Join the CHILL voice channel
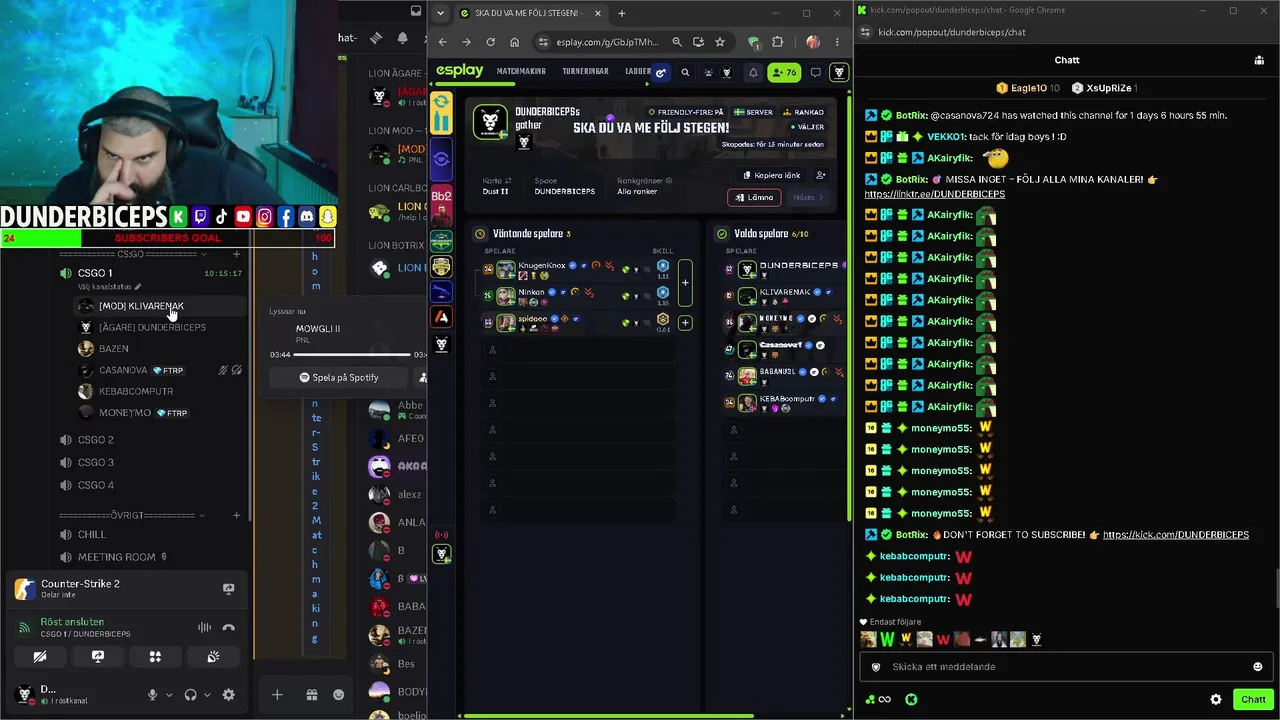The height and width of the screenshot is (720, 1280). [x=91, y=535]
